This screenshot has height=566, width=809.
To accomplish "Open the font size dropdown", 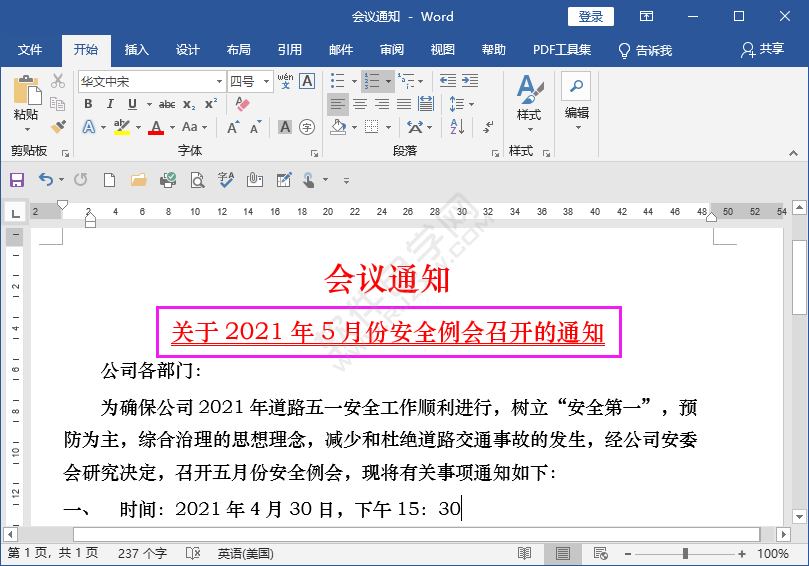I will 266,81.
